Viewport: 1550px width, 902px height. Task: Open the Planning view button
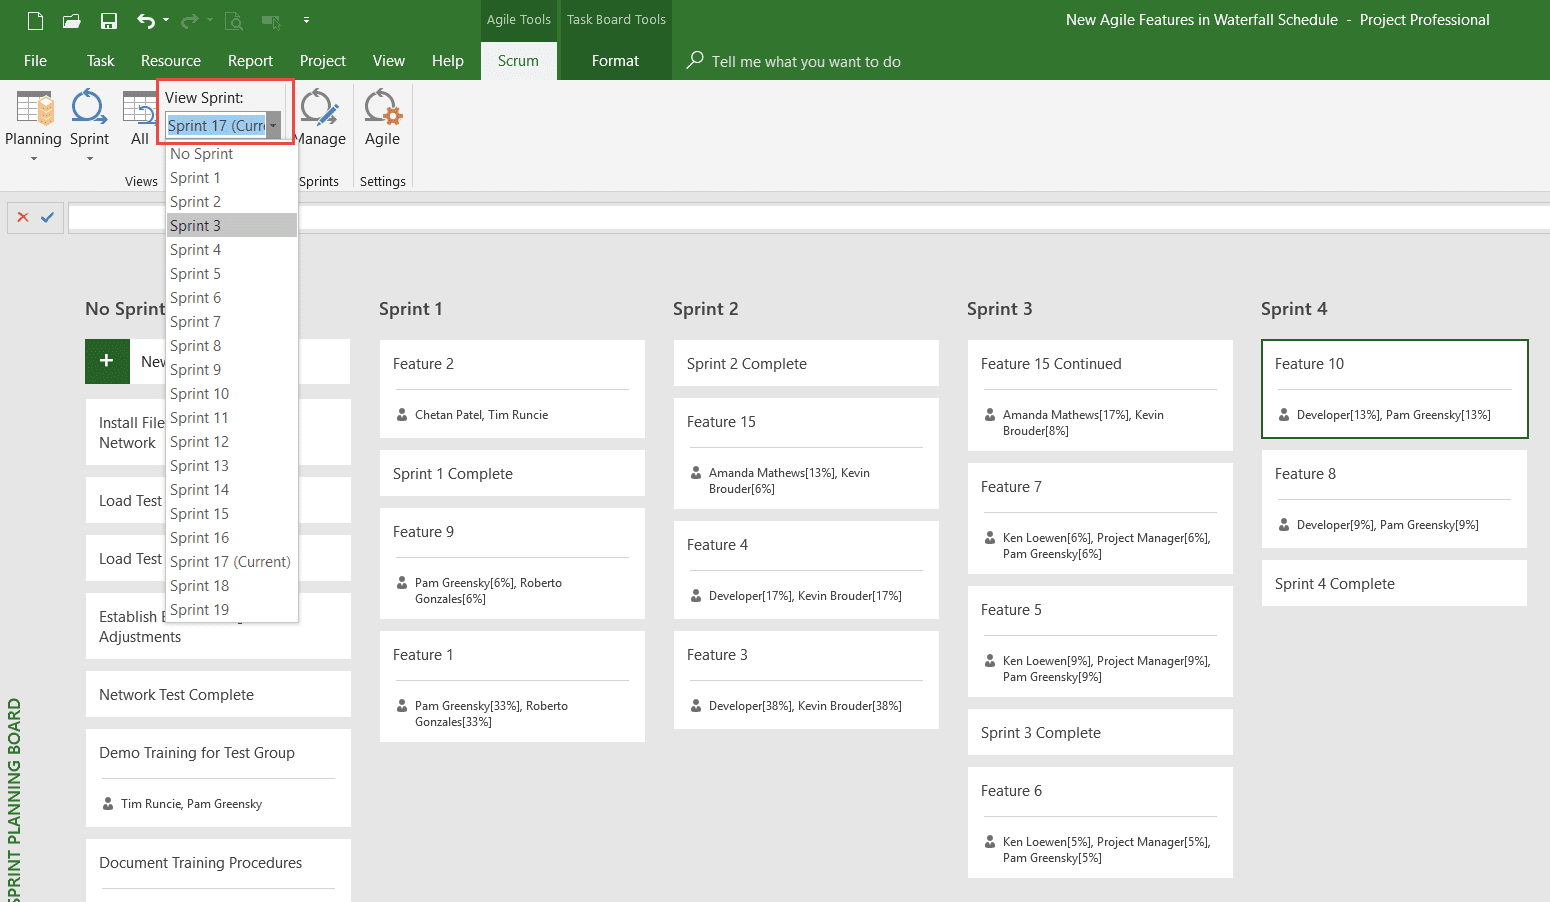pyautogui.click(x=33, y=125)
